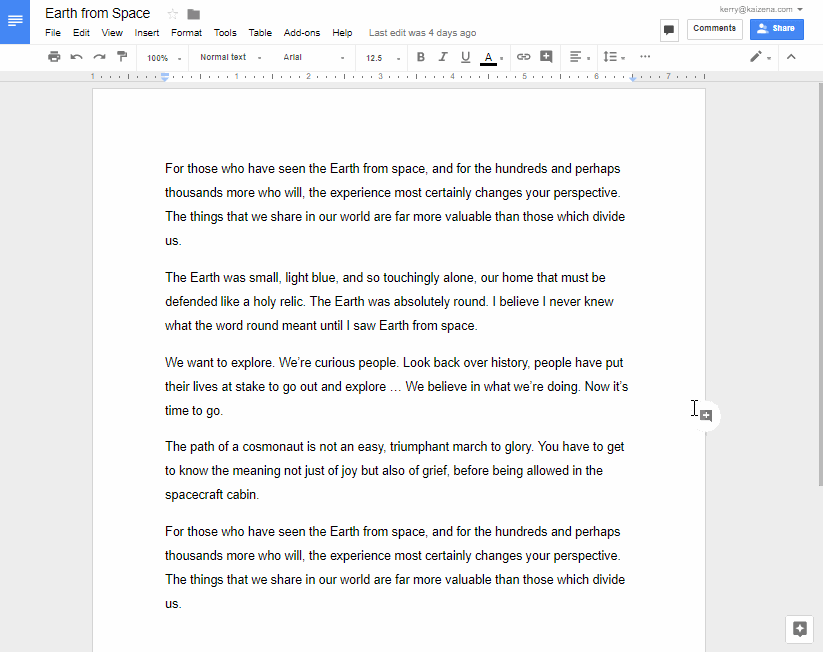Insert a link with the link icon

523,57
